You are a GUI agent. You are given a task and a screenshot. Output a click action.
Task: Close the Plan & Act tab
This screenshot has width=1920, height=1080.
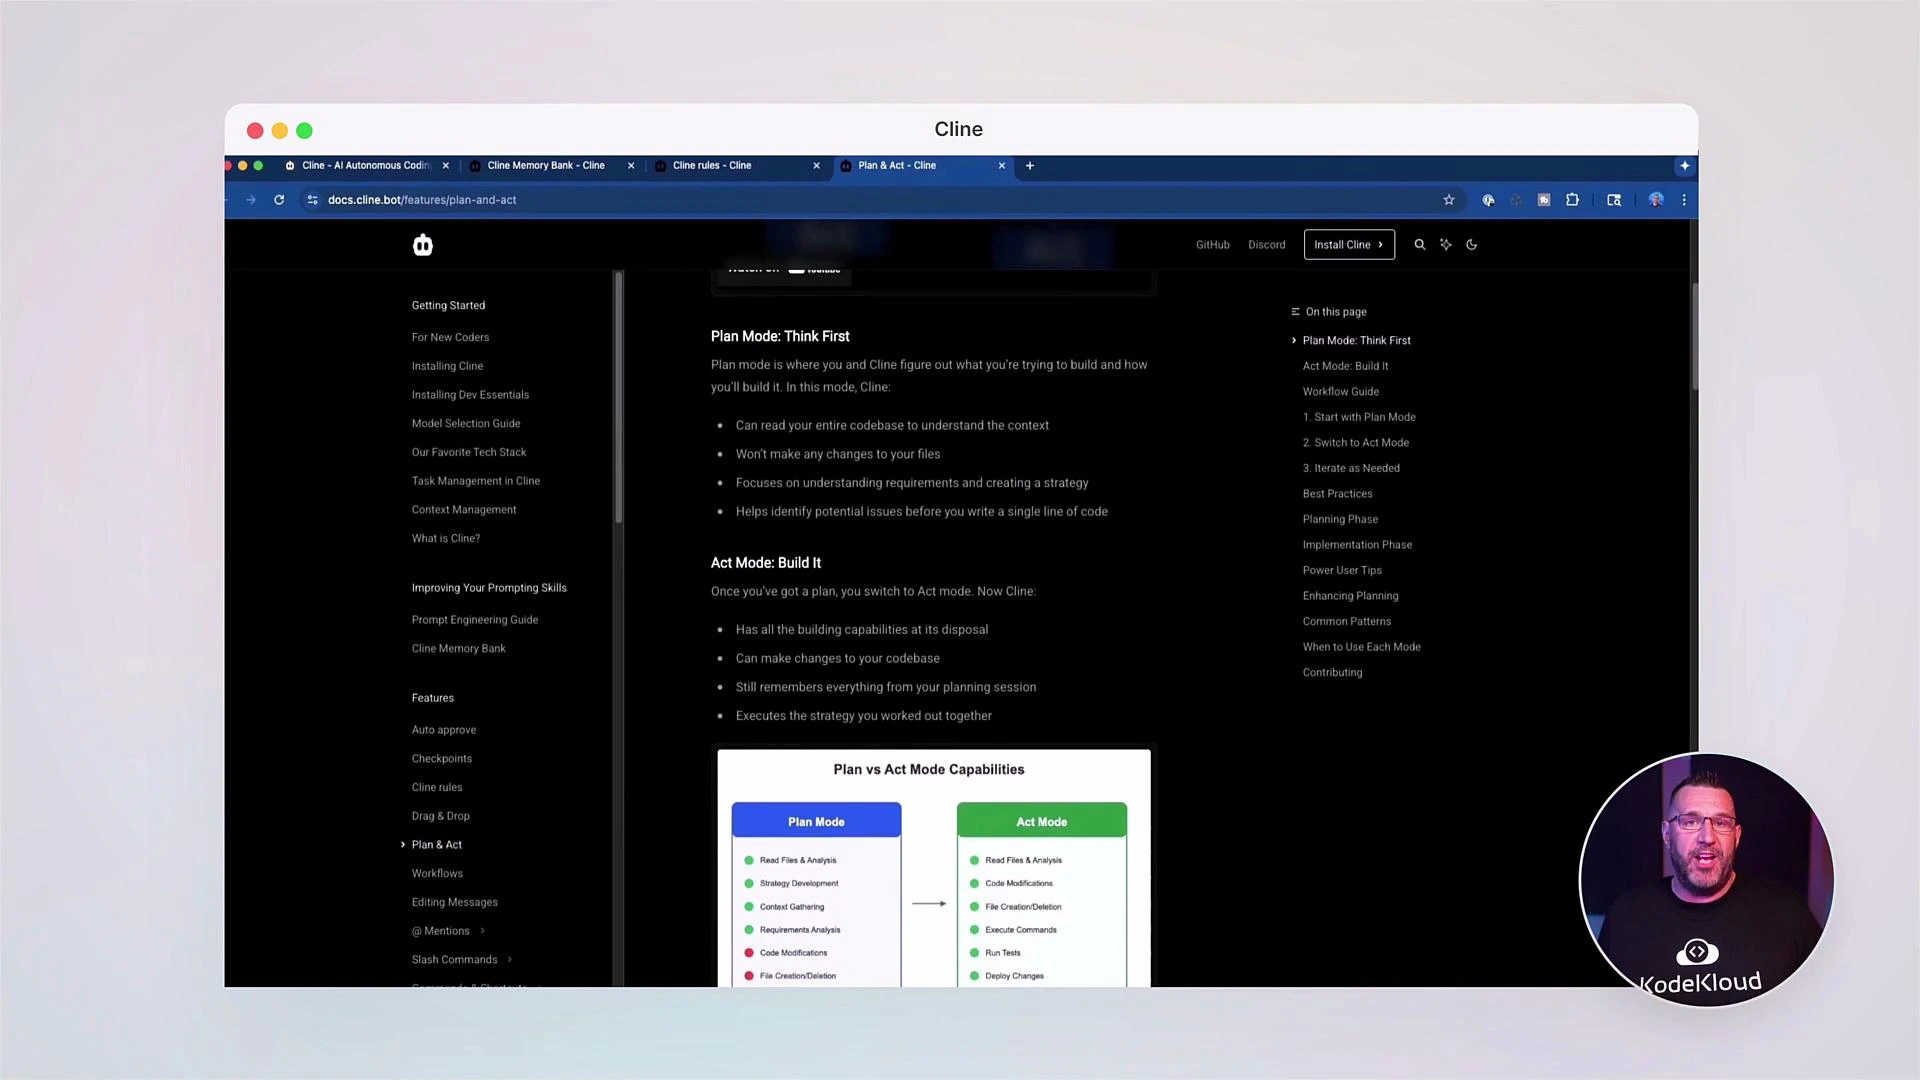[x=1002, y=166]
